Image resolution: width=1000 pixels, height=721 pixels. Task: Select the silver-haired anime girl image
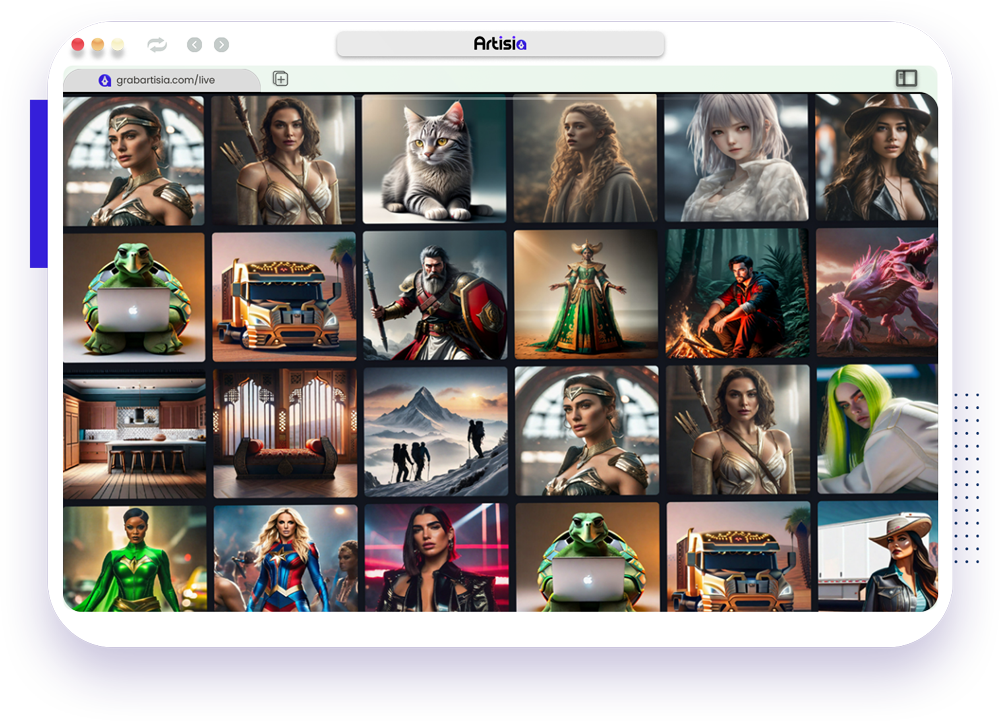737,158
